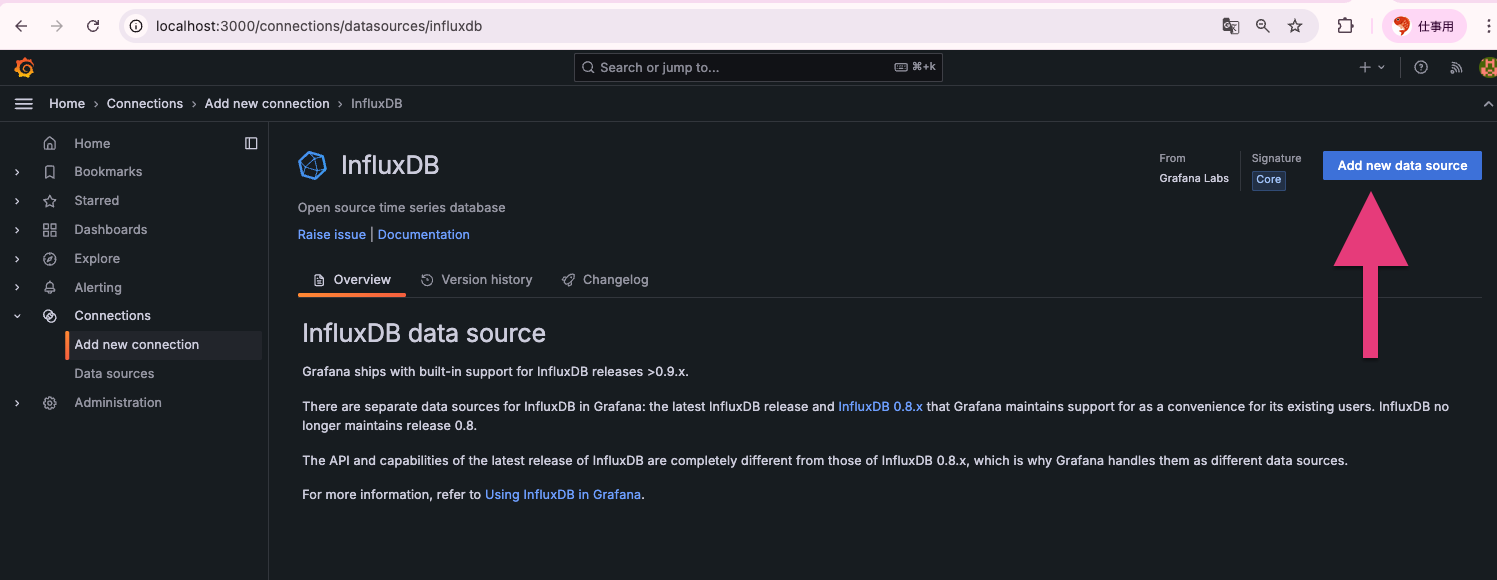Open the news RSS feed icon
The image size is (1497, 580).
pos(1456,68)
